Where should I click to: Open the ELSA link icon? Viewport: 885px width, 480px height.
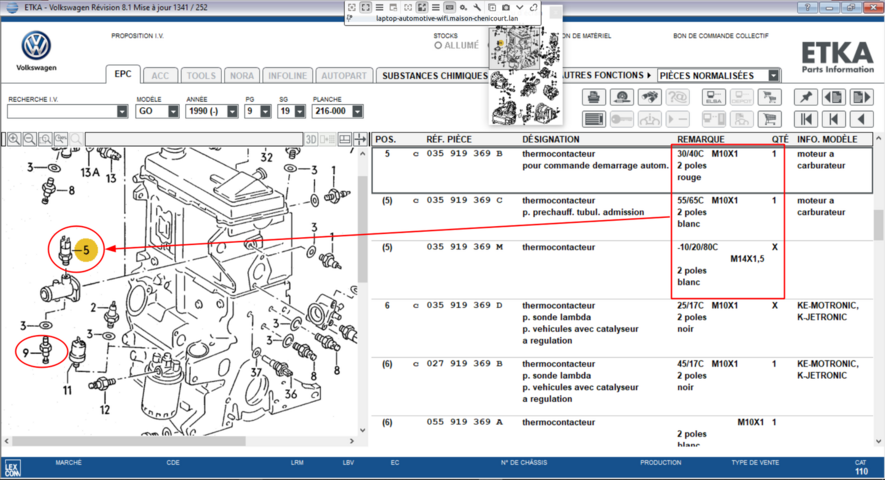(714, 97)
